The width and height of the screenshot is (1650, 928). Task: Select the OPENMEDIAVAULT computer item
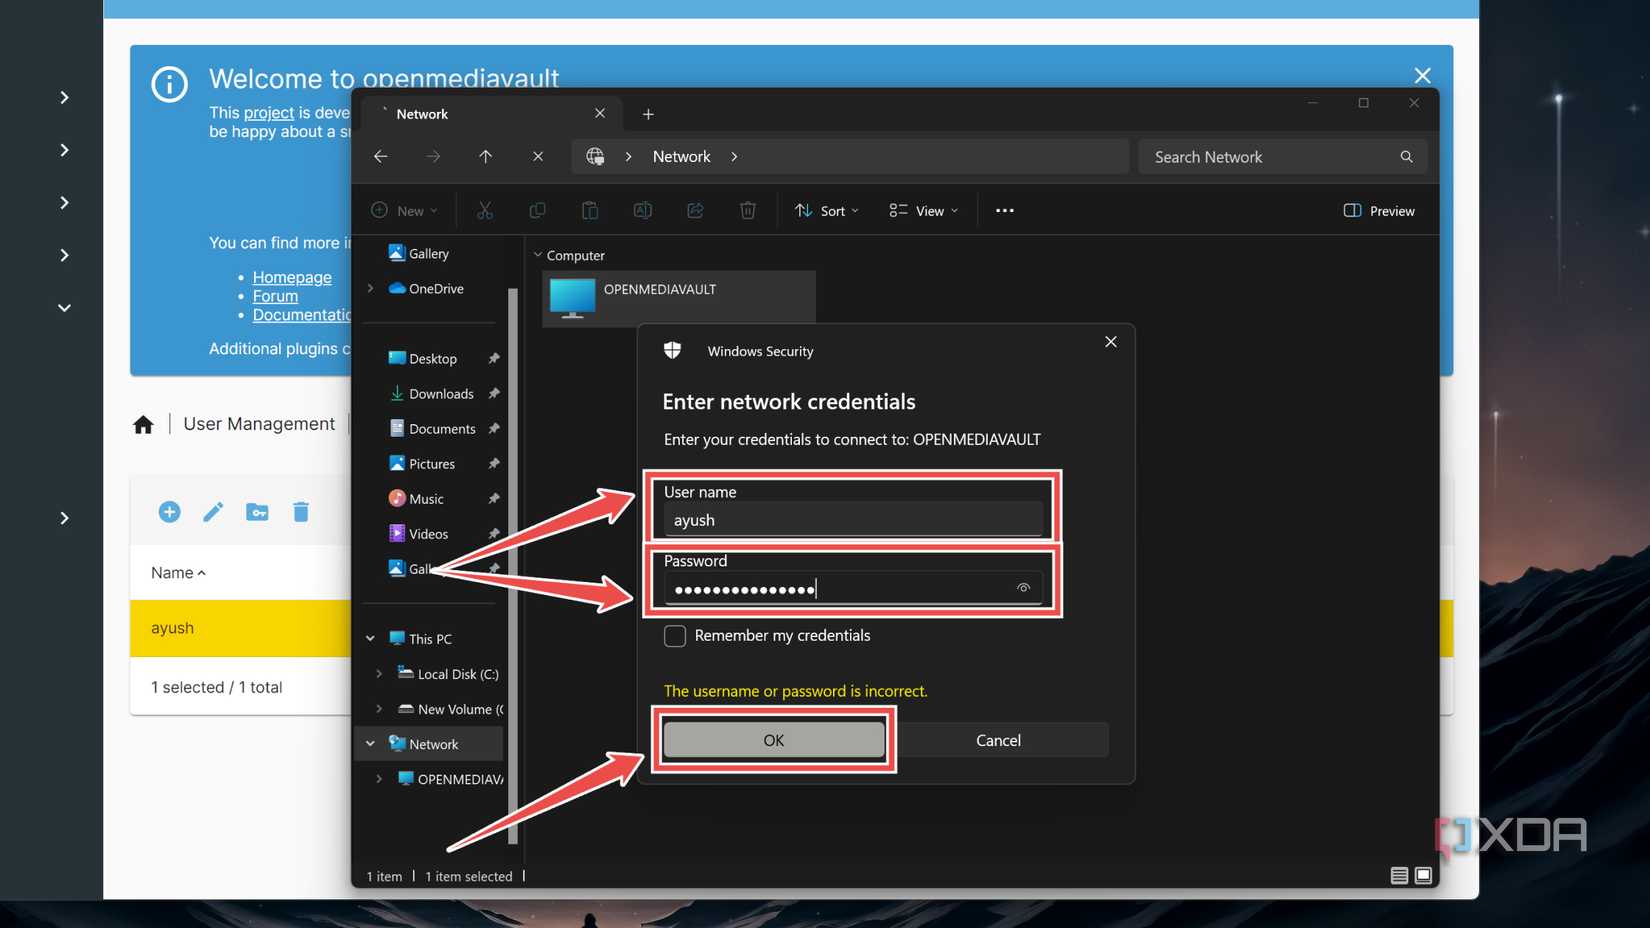coord(679,298)
